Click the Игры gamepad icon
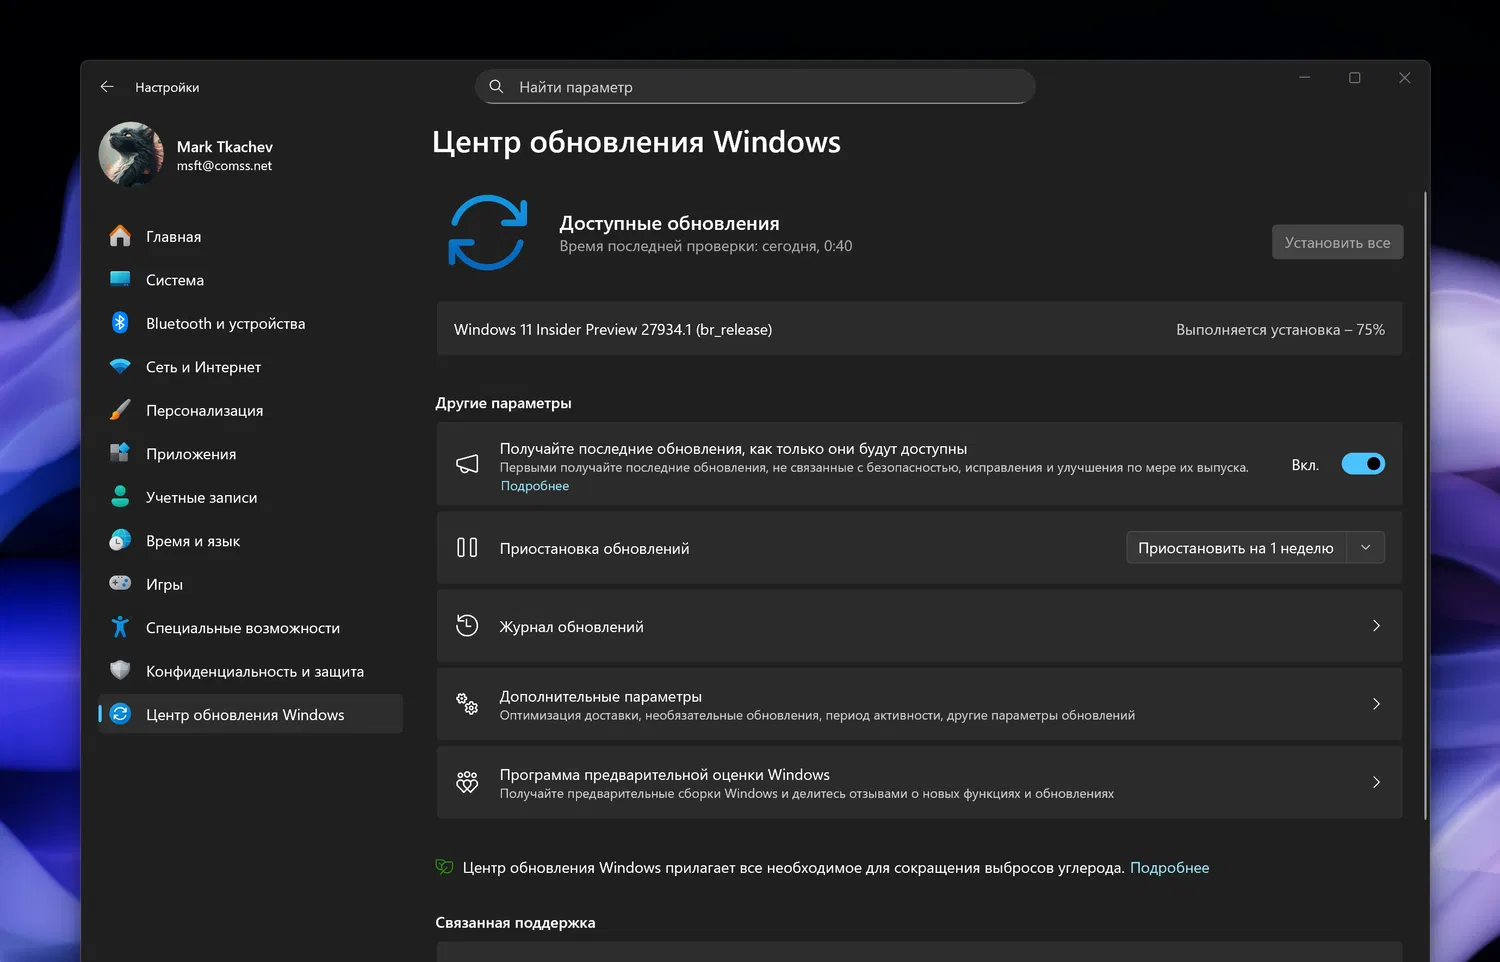The height and width of the screenshot is (962, 1500). pos(120,584)
